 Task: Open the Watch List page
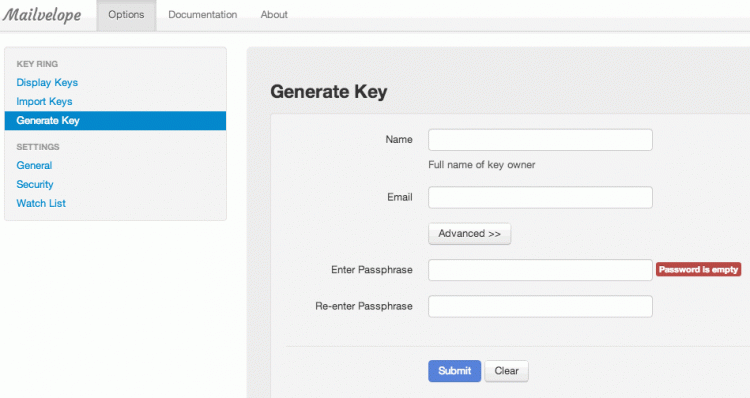(x=41, y=203)
